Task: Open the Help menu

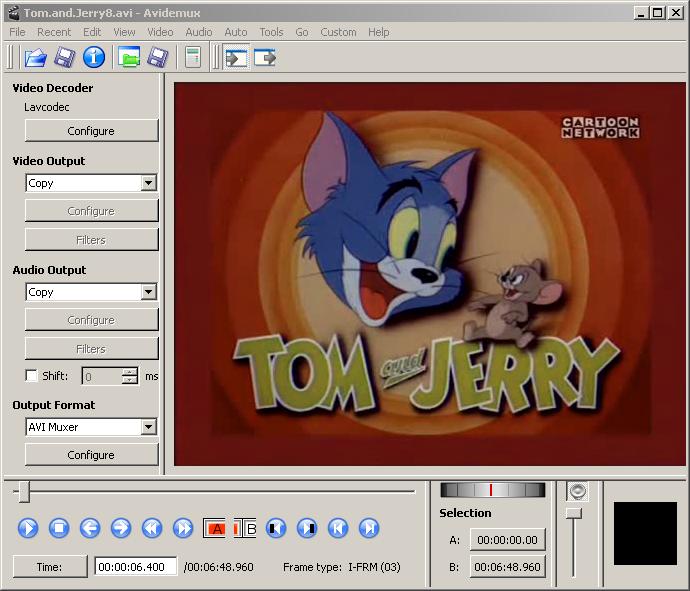Action: [x=379, y=32]
